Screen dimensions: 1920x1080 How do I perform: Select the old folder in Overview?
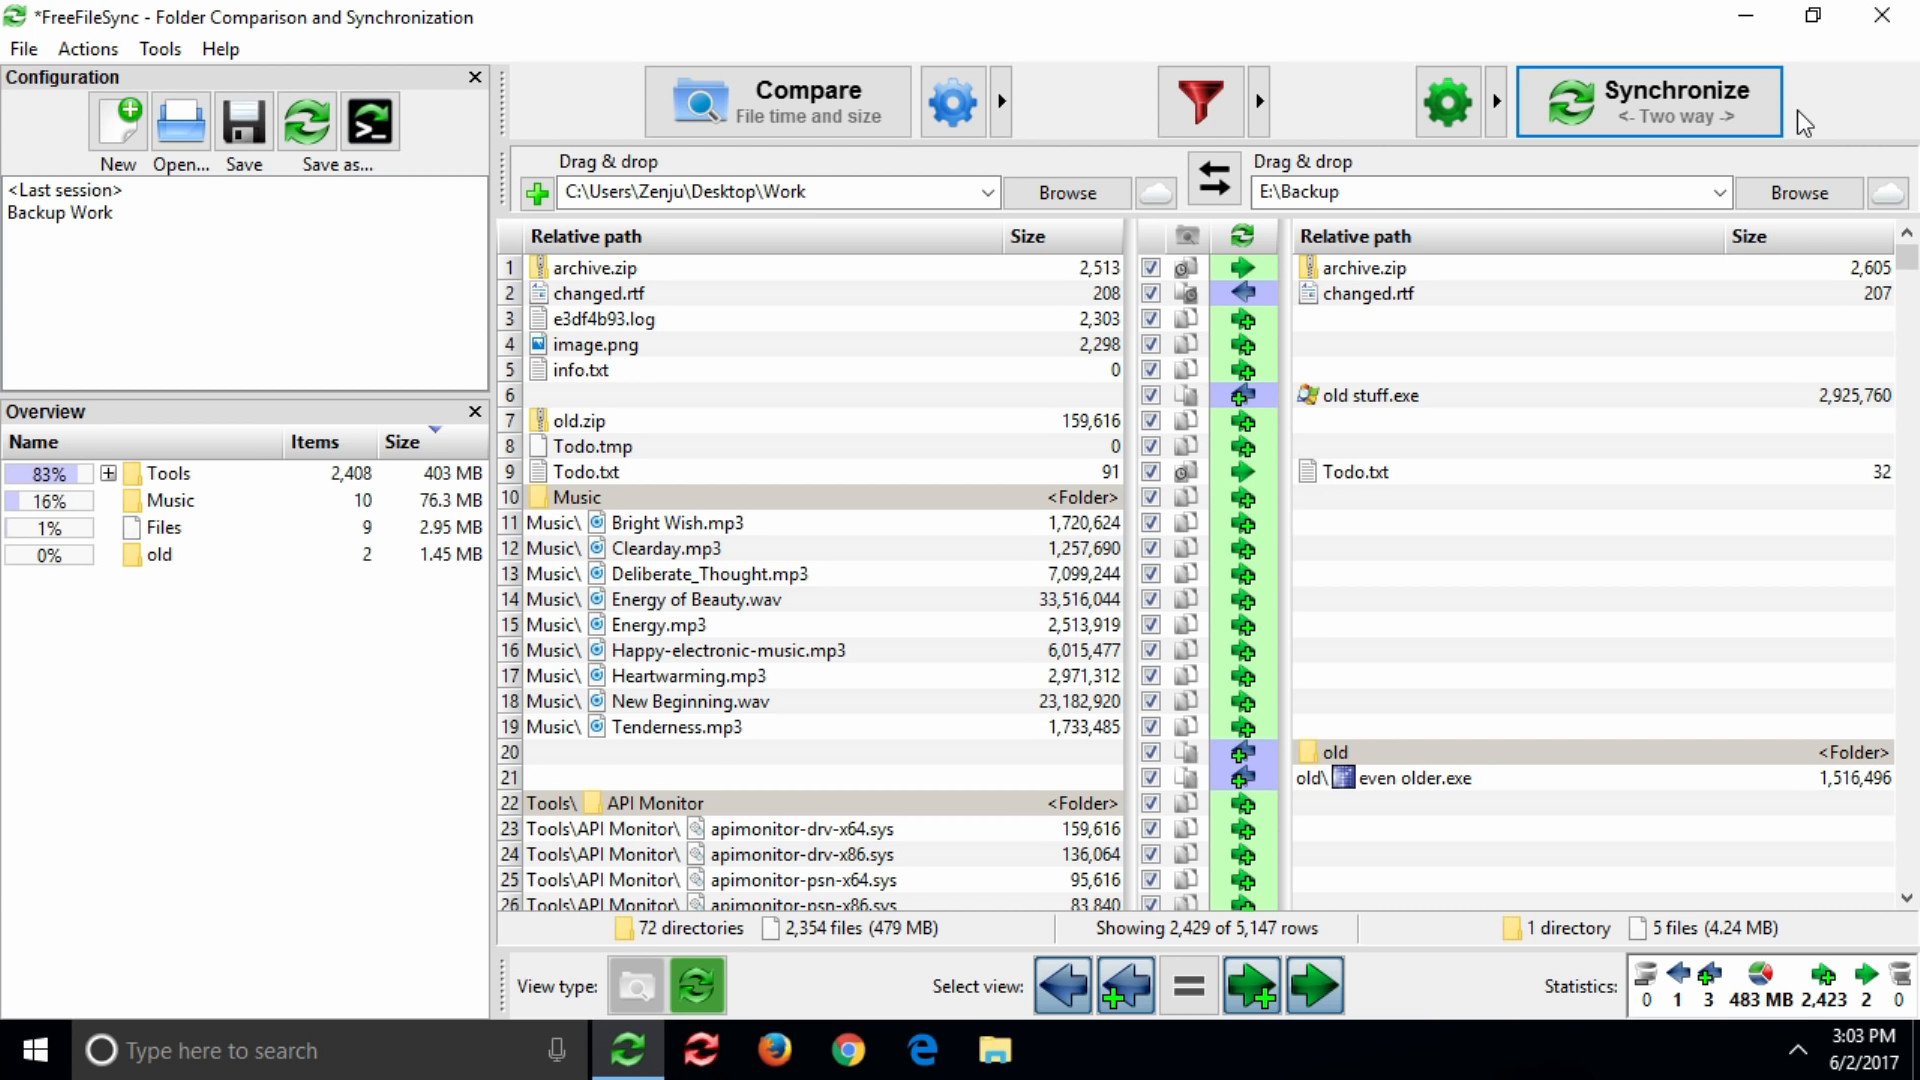tap(159, 554)
